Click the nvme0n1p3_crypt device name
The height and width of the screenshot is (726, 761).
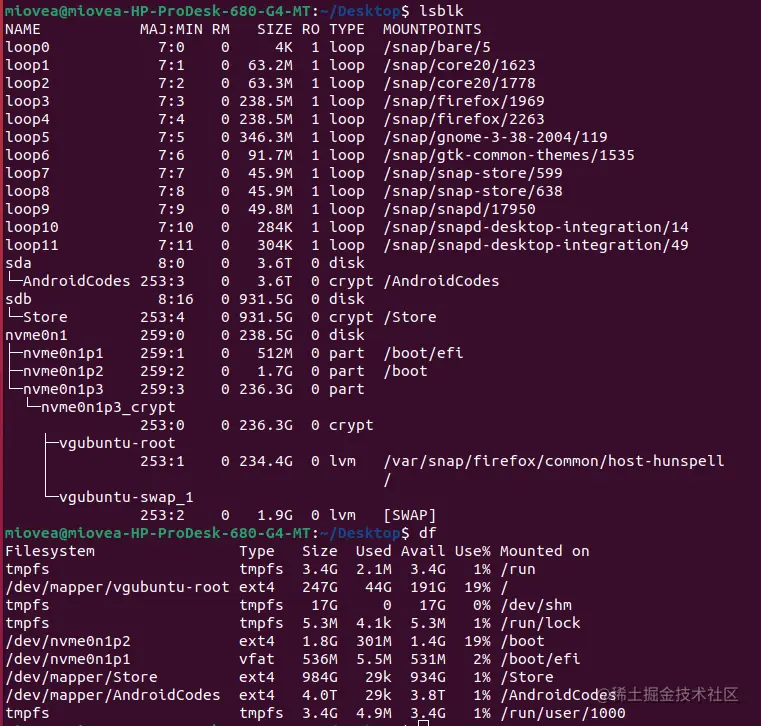108,407
